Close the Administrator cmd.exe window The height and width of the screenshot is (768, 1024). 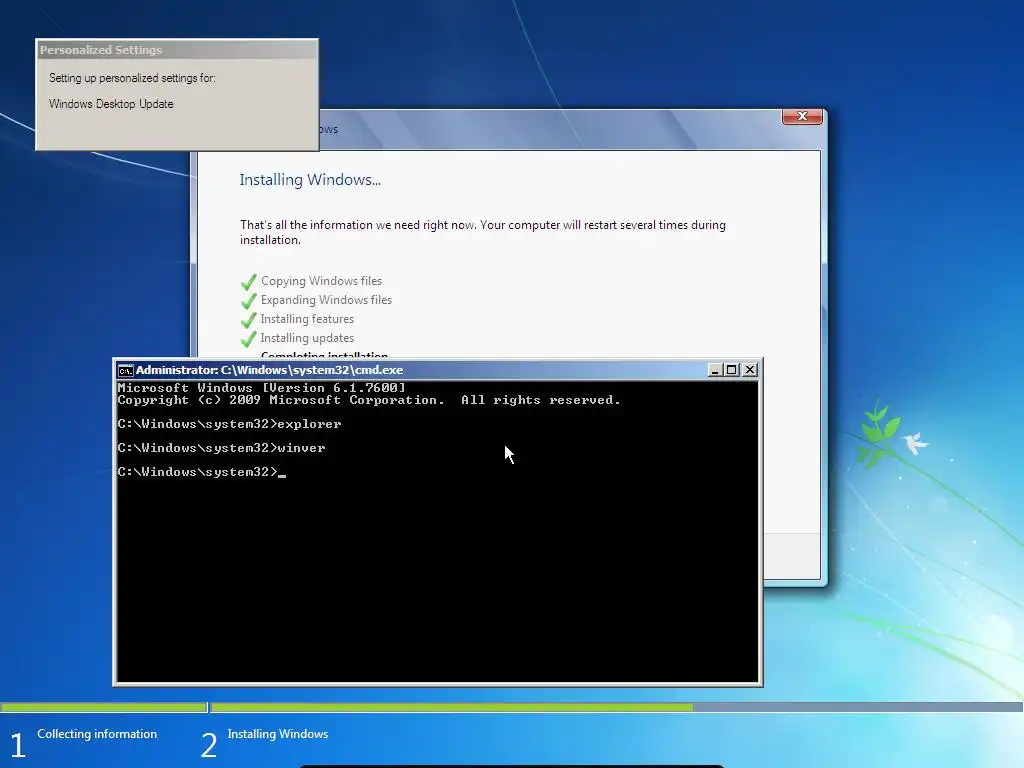750,370
